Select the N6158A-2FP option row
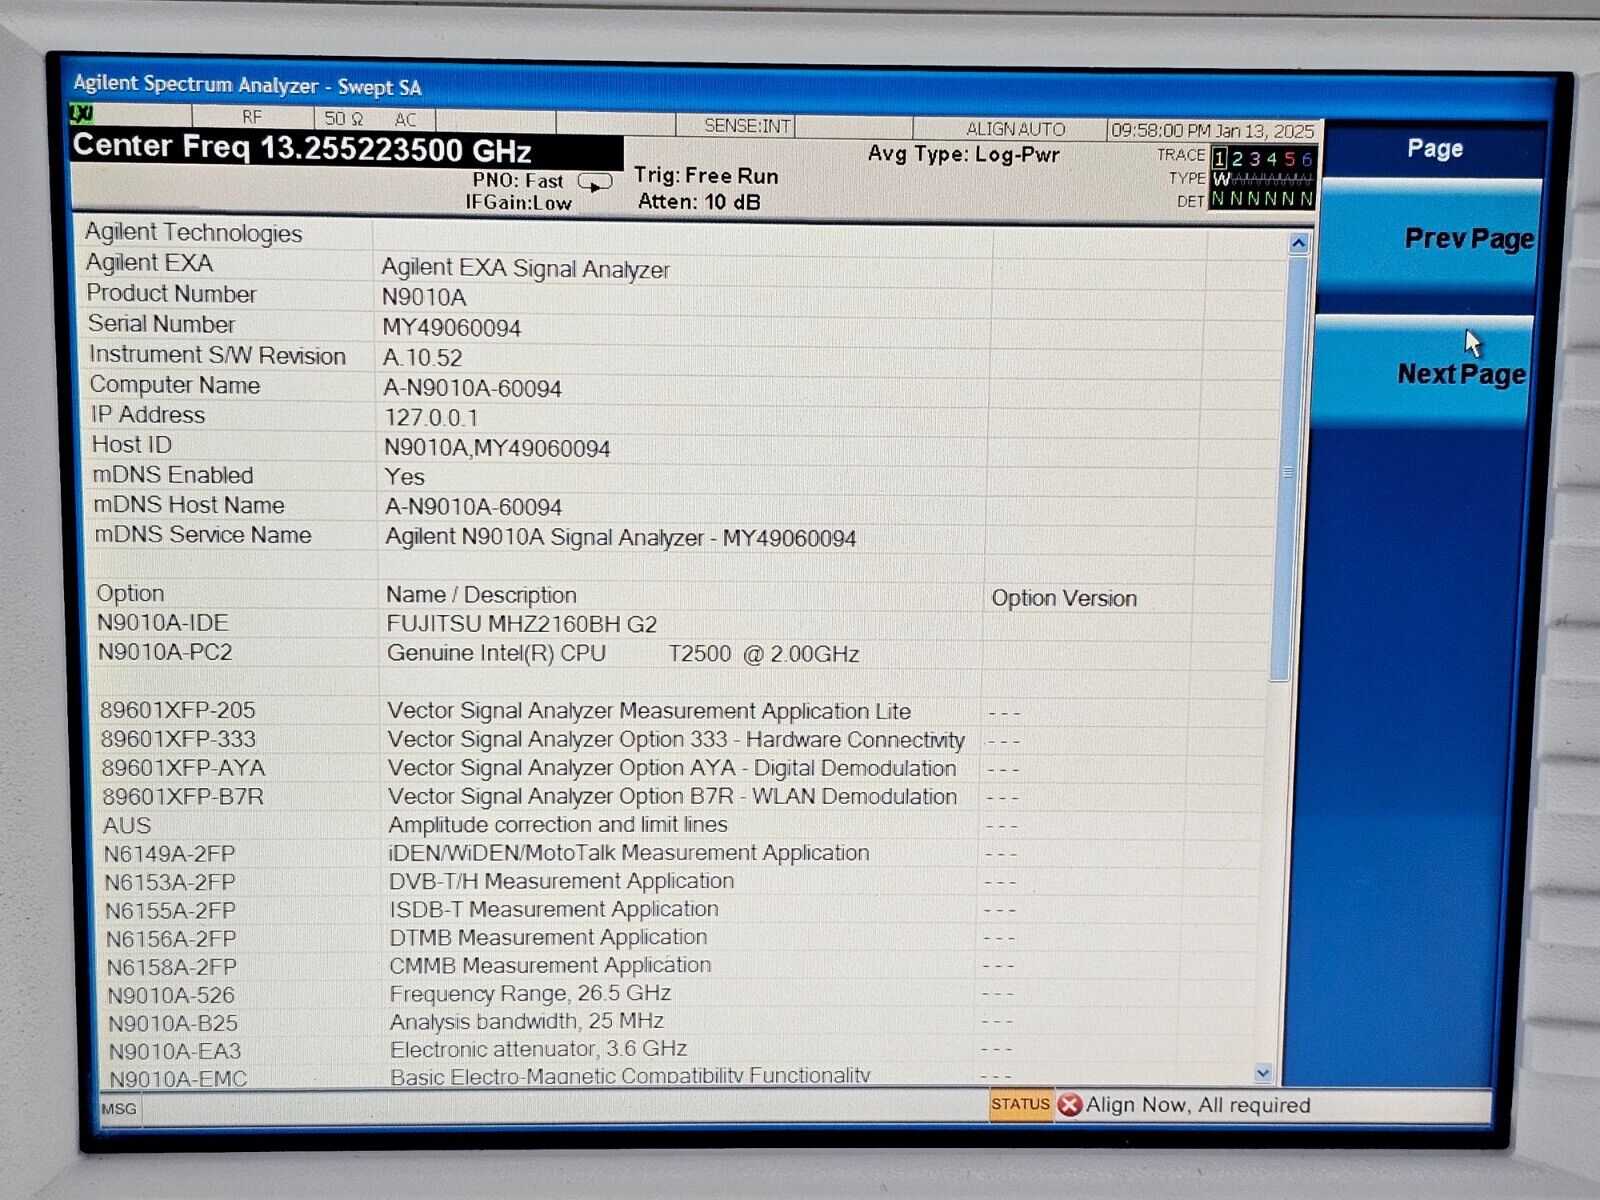This screenshot has height=1200, width=1600. [x=680, y=966]
